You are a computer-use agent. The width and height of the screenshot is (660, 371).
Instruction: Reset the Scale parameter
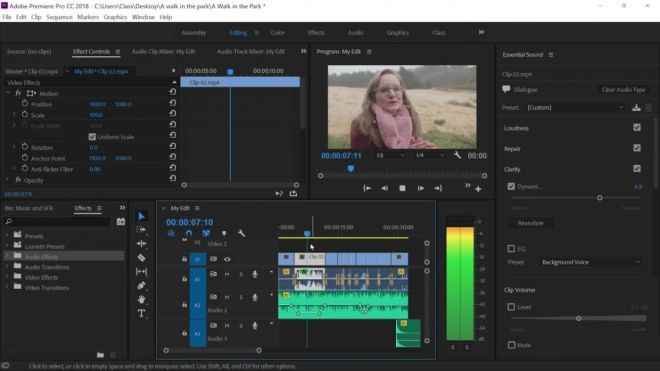173,114
